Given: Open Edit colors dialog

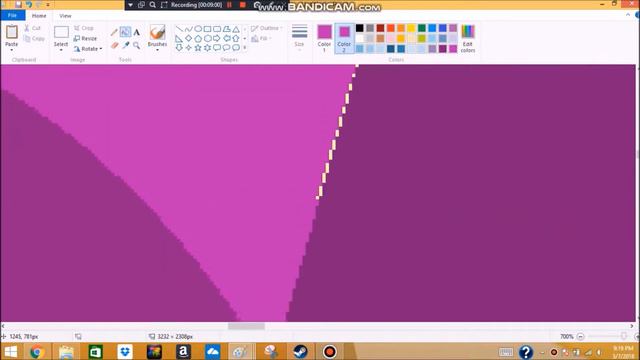Looking at the screenshot, I should pos(468,38).
